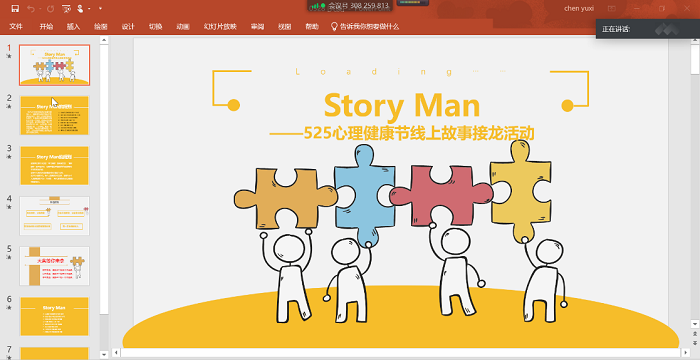Select slide 5 thumbnail with red title
This screenshot has width=700, height=360.
point(54,266)
